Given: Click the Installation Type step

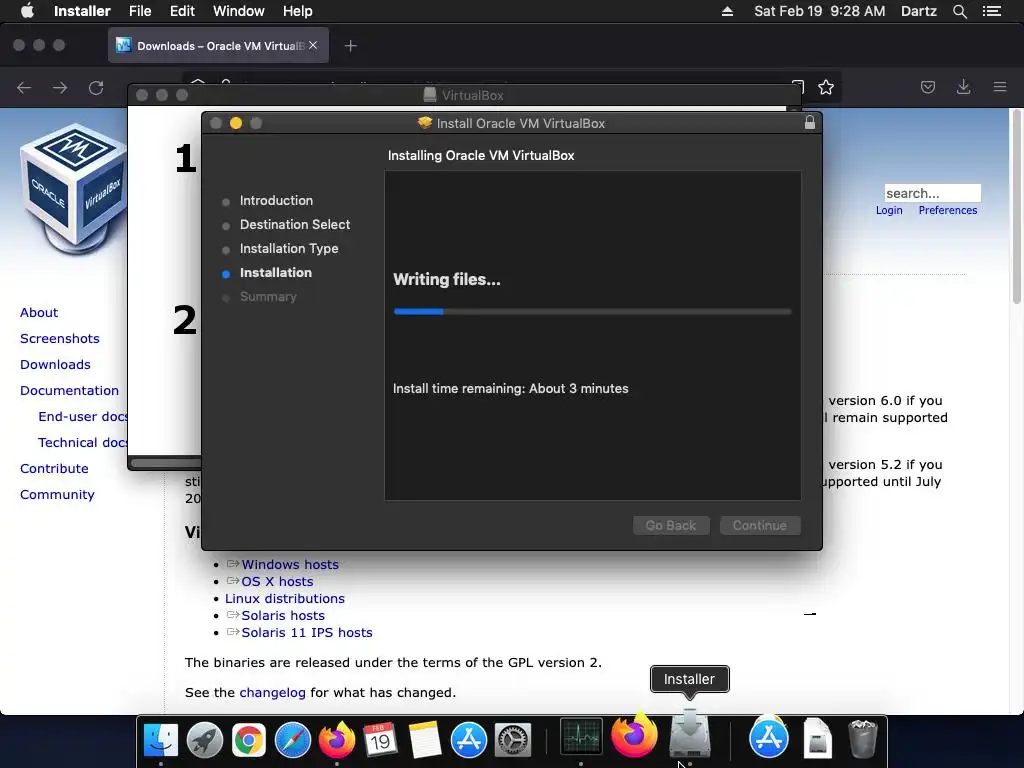Looking at the screenshot, I should [289, 249].
